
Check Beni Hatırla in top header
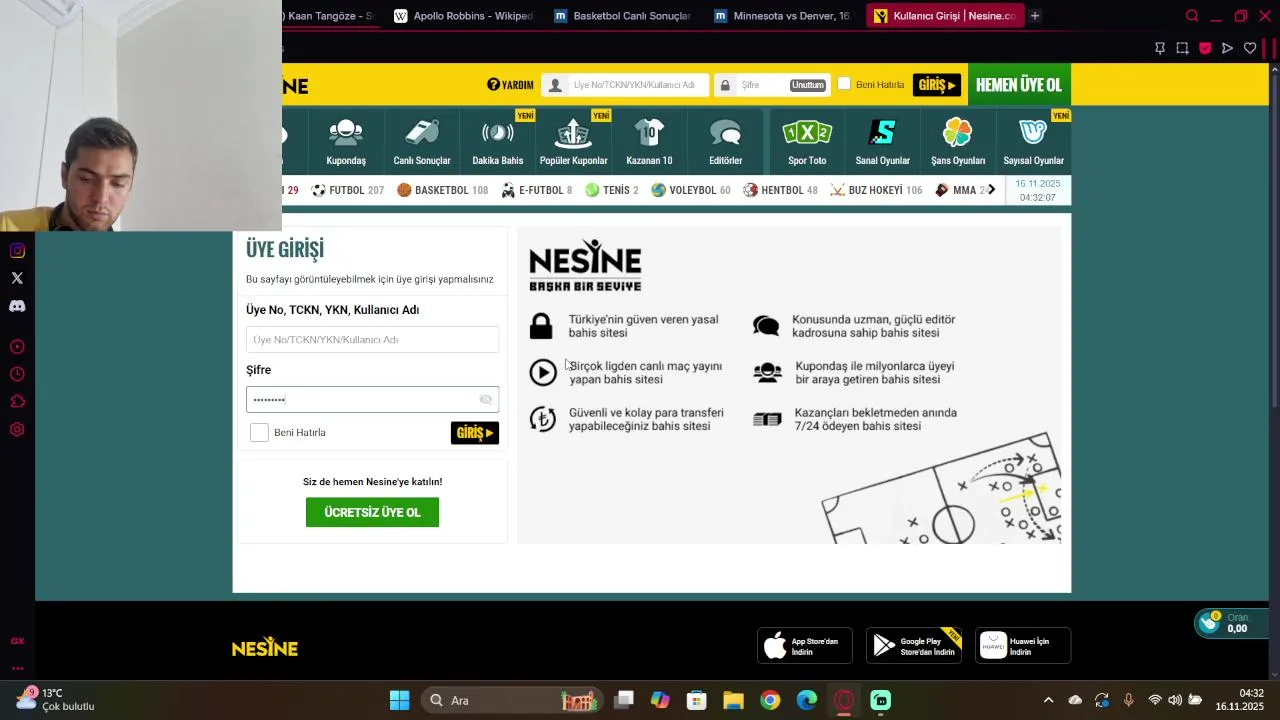point(844,84)
